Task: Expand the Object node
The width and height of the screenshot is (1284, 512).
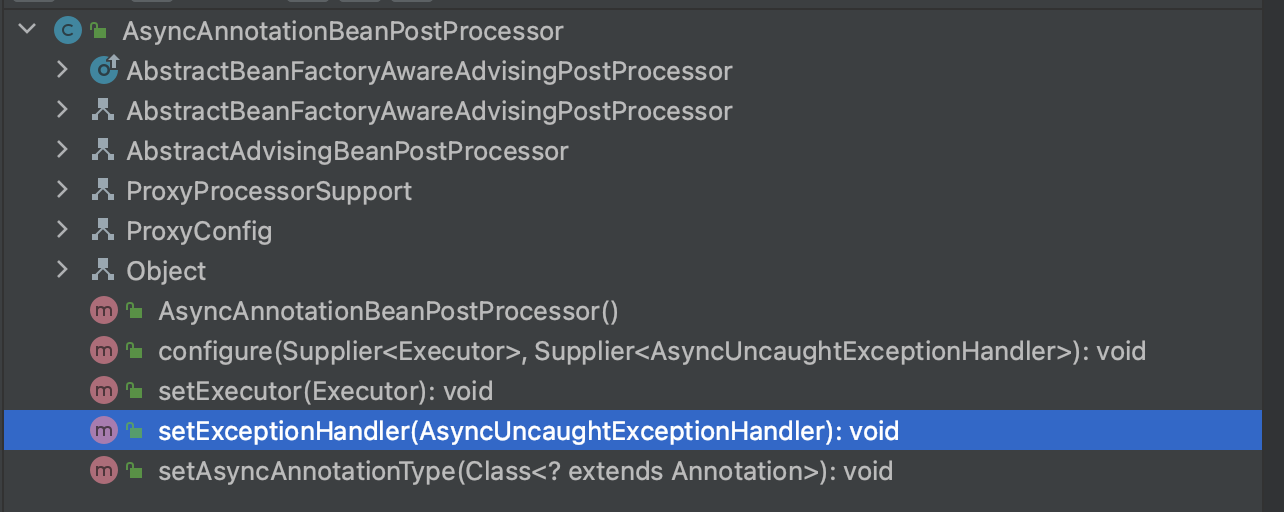Action: (62, 270)
